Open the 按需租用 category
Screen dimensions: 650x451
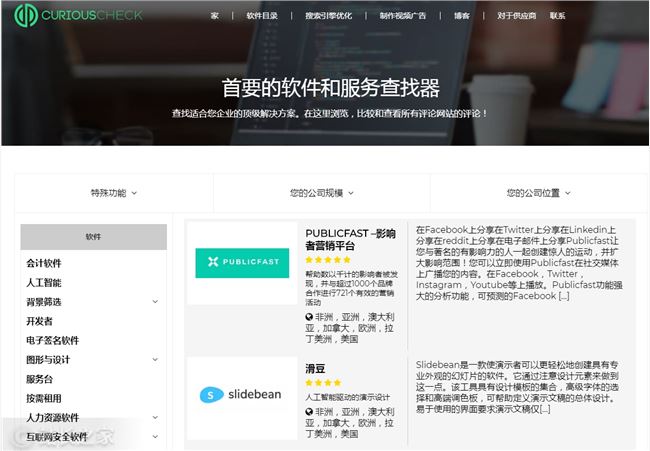pos(44,398)
